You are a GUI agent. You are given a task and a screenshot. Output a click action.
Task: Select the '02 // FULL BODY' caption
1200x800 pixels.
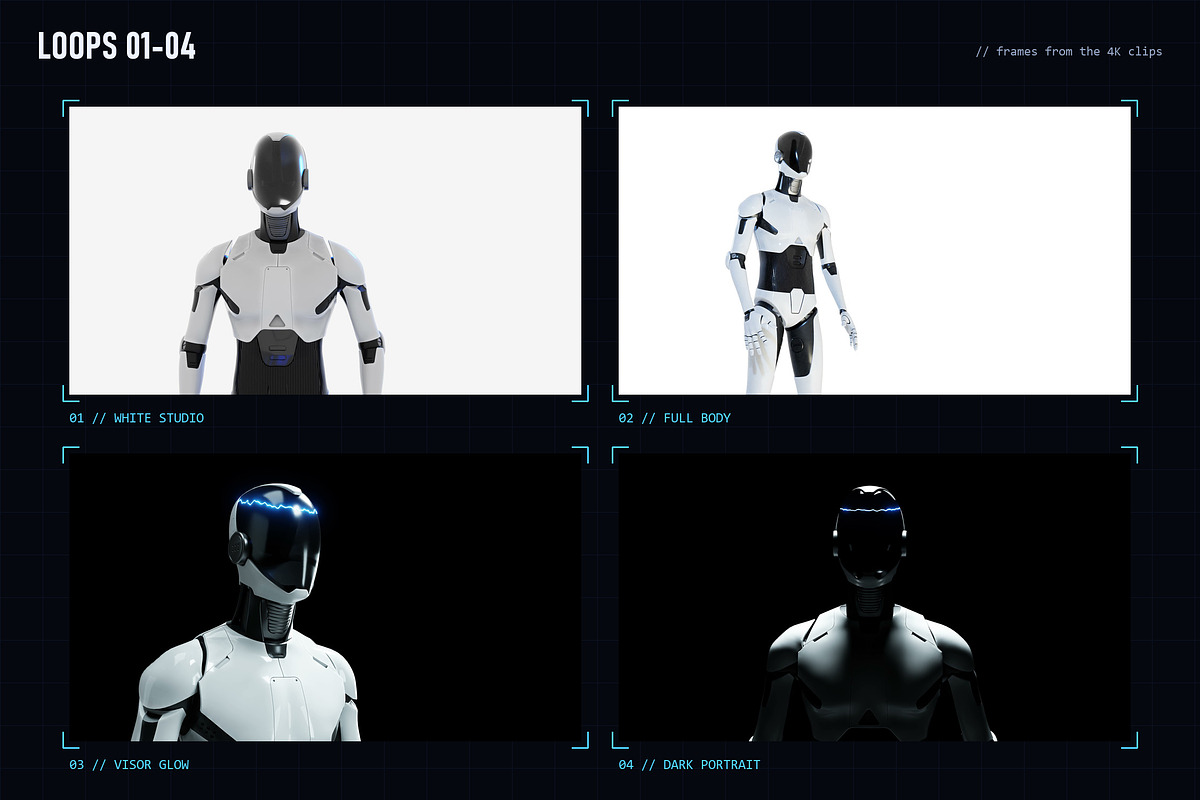tap(675, 418)
